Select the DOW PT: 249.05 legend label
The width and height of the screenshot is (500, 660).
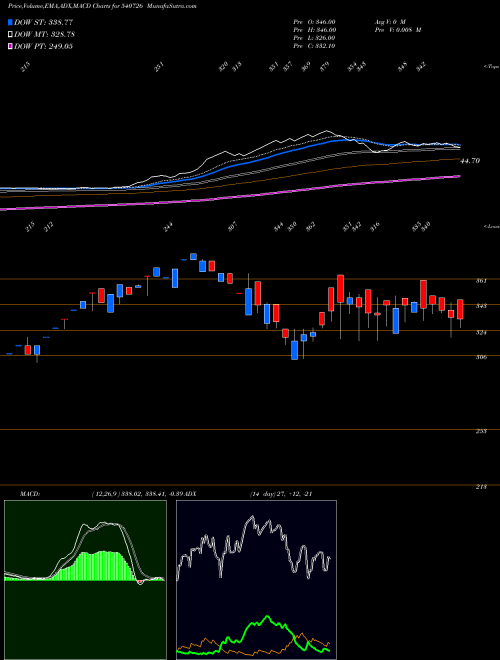[x=43, y=46]
